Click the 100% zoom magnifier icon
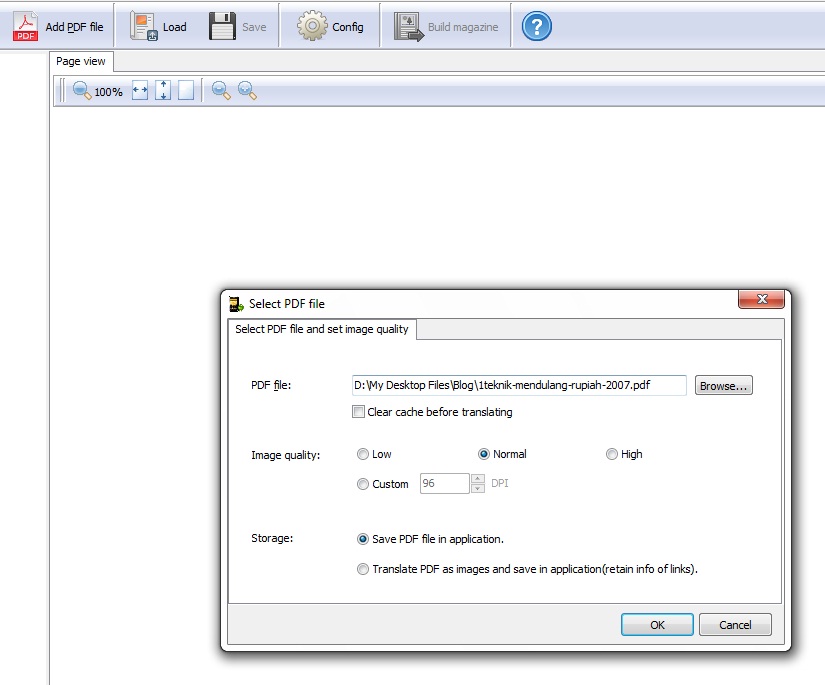This screenshot has width=825, height=685. click(x=82, y=90)
